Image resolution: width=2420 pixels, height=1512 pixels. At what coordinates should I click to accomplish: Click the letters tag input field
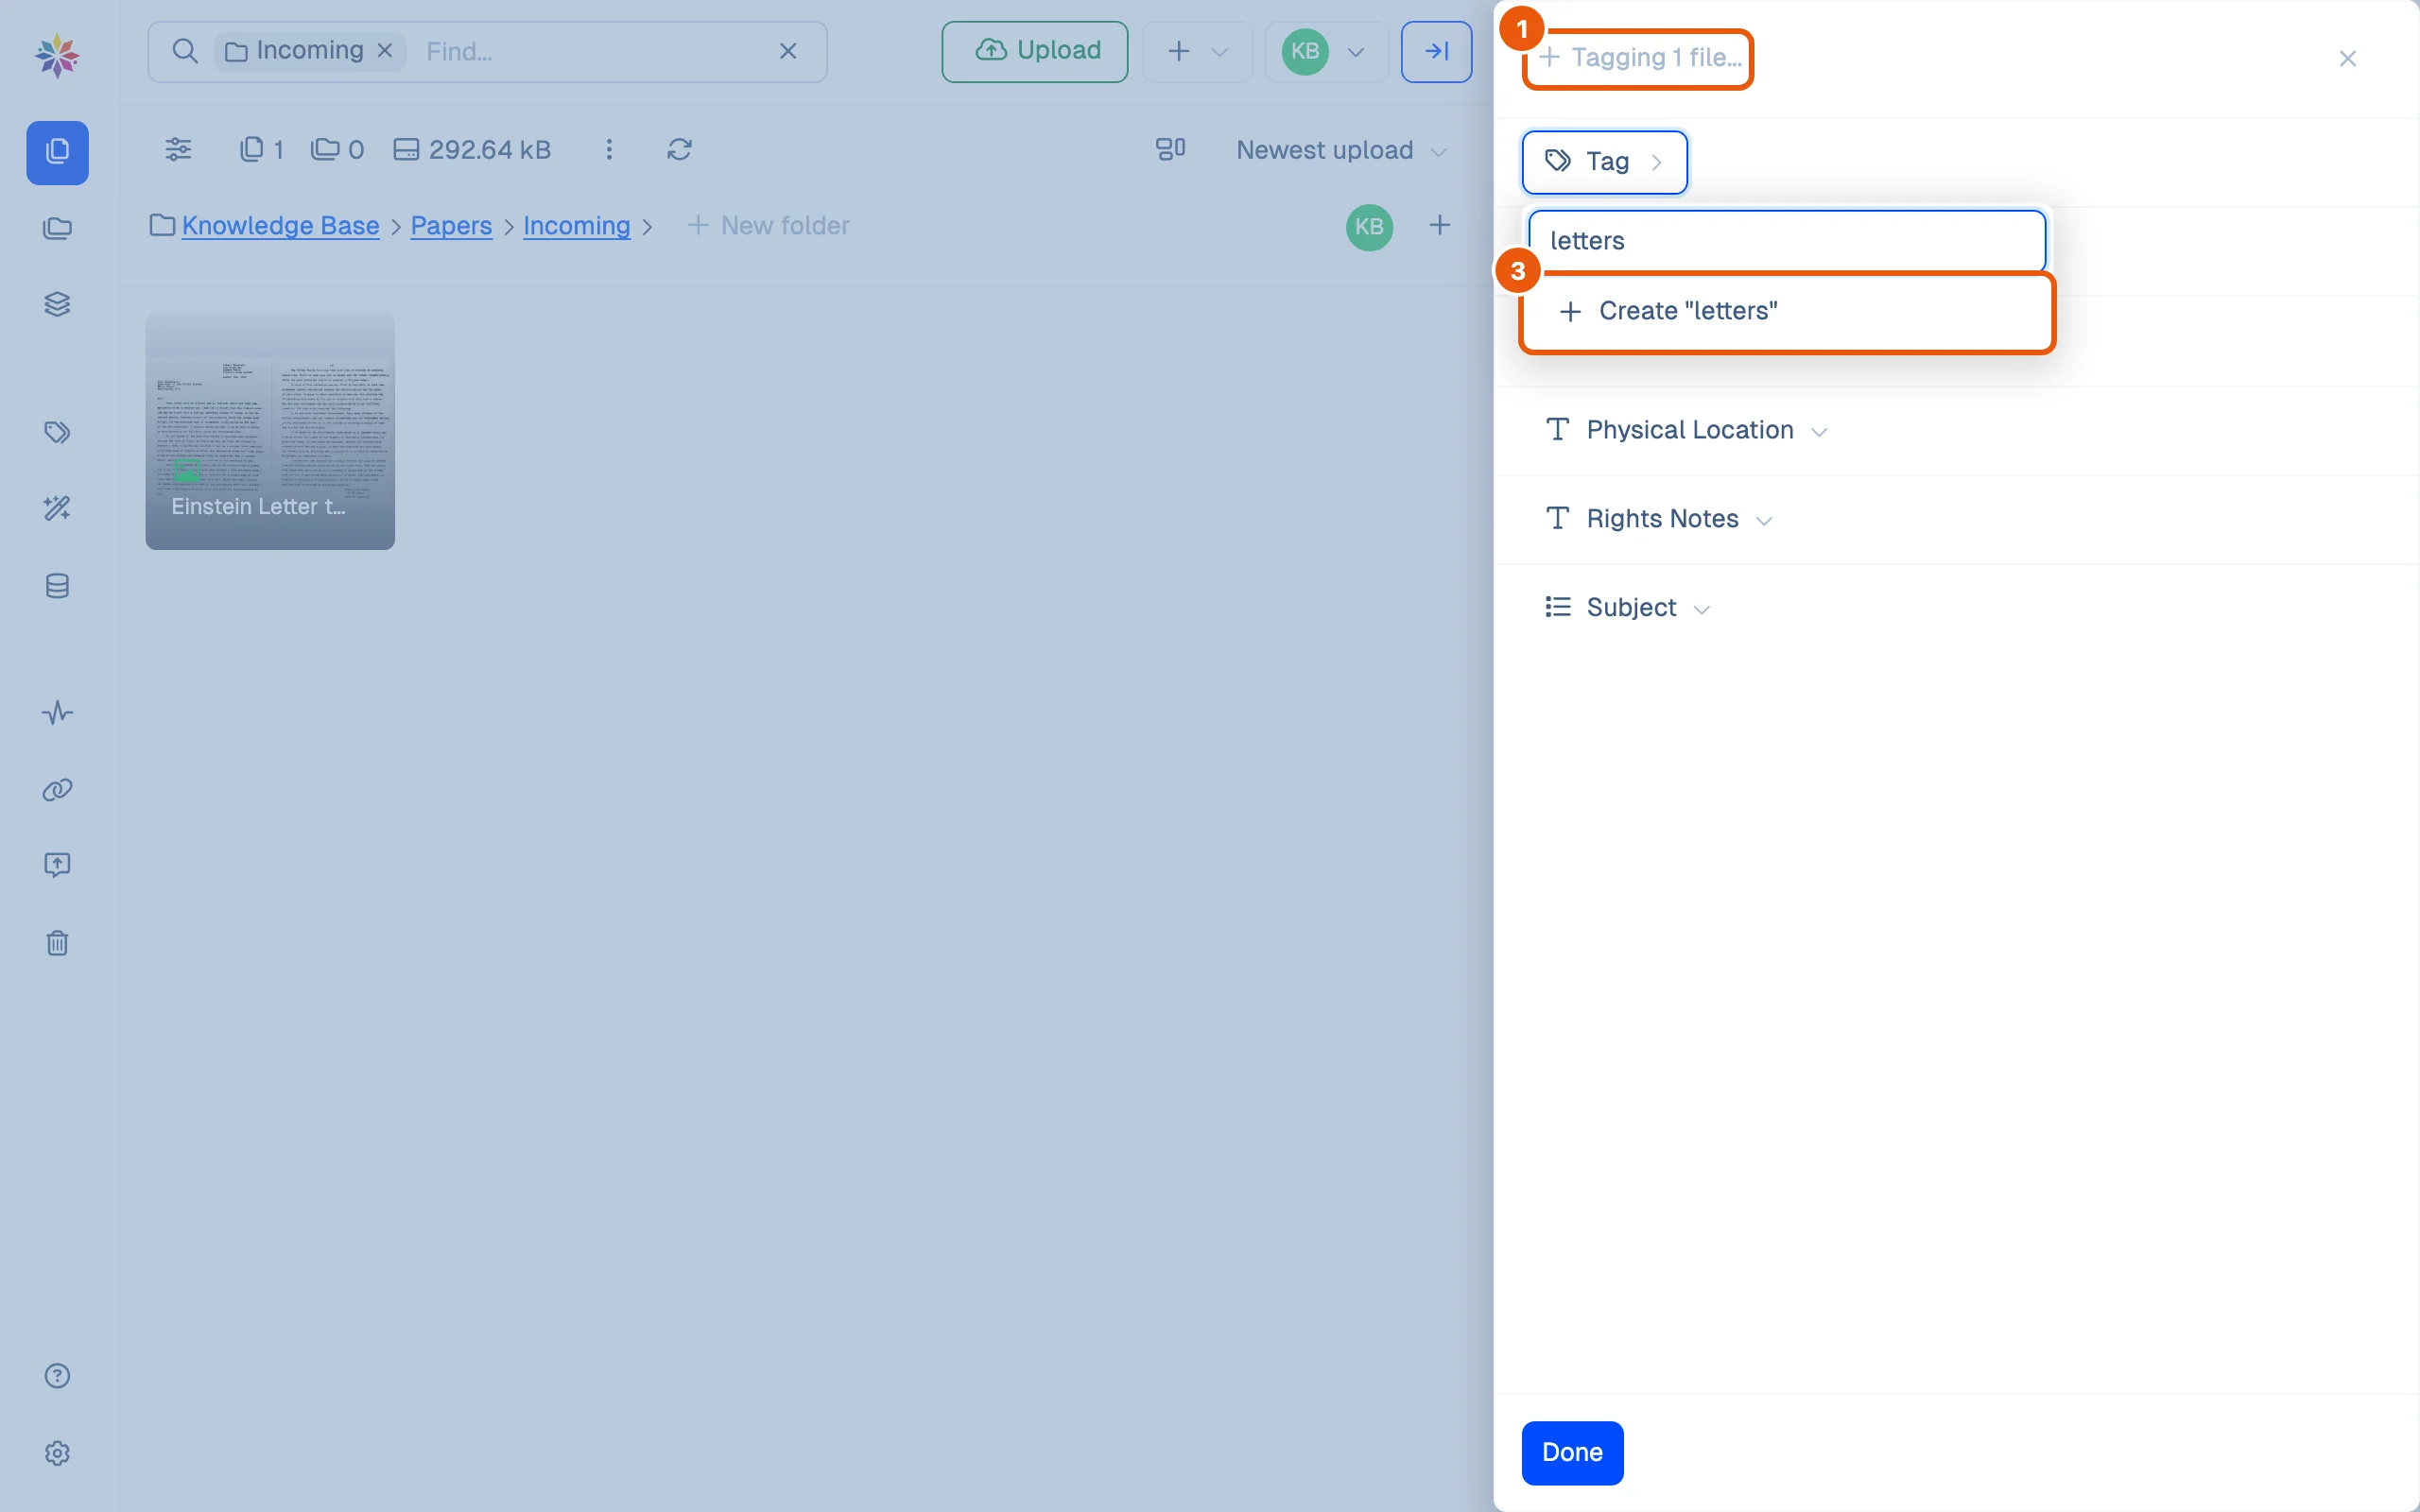point(1786,241)
